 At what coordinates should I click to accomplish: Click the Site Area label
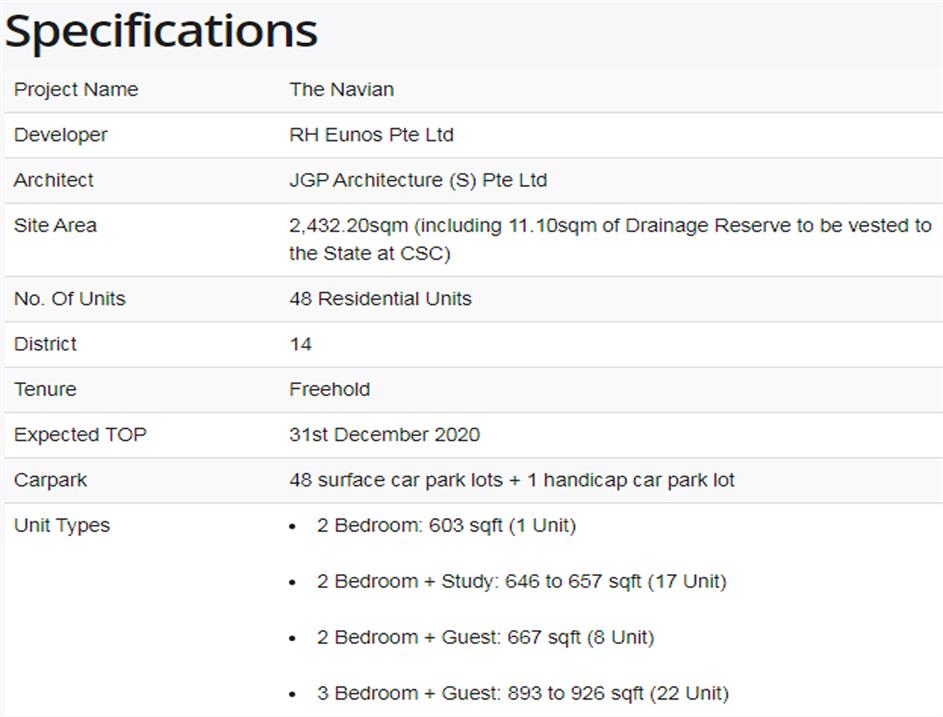click(x=55, y=225)
